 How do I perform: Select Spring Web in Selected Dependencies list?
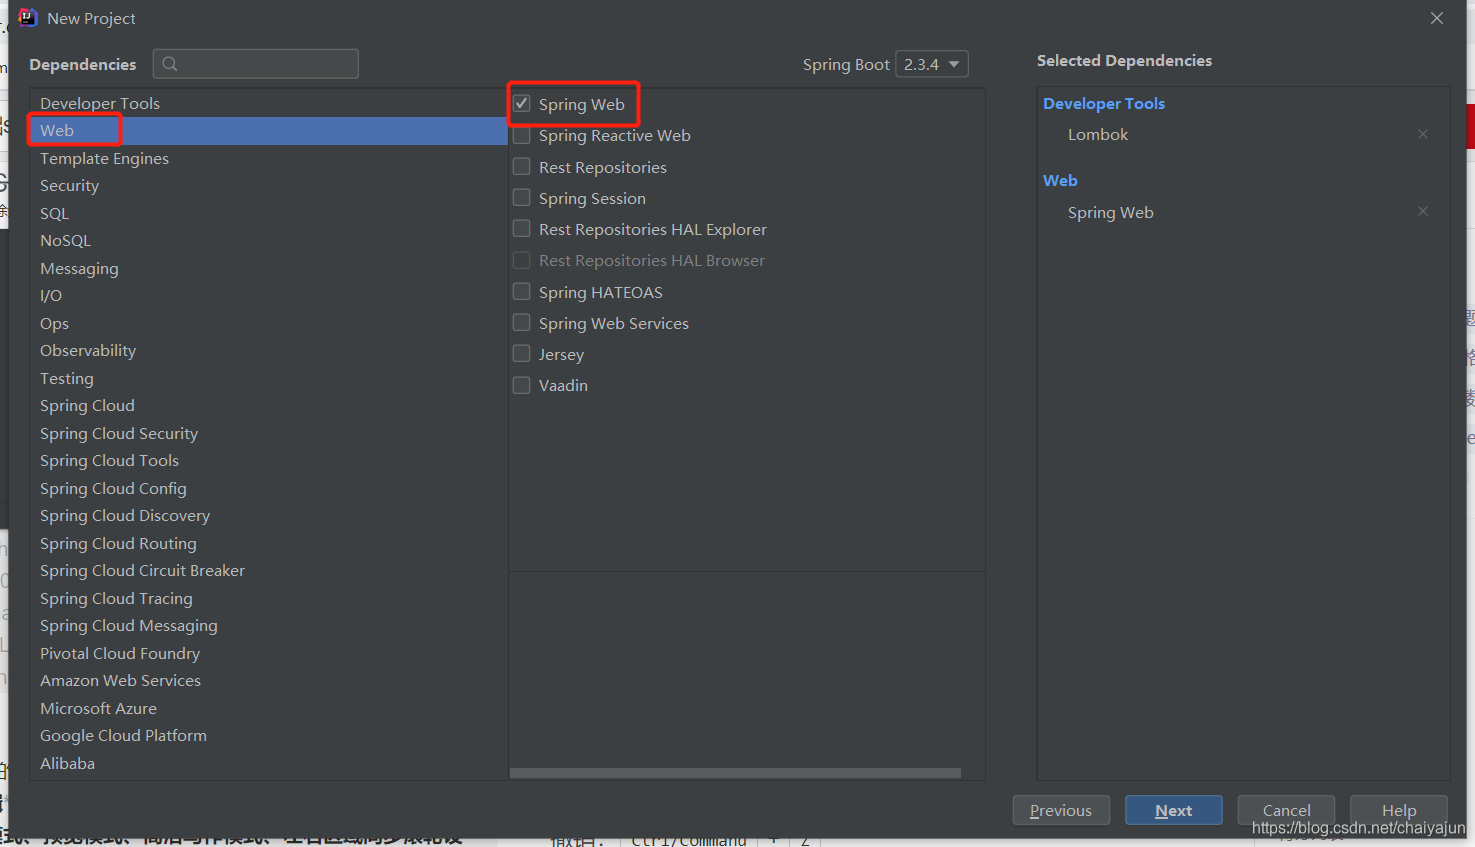[x=1111, y=212]
